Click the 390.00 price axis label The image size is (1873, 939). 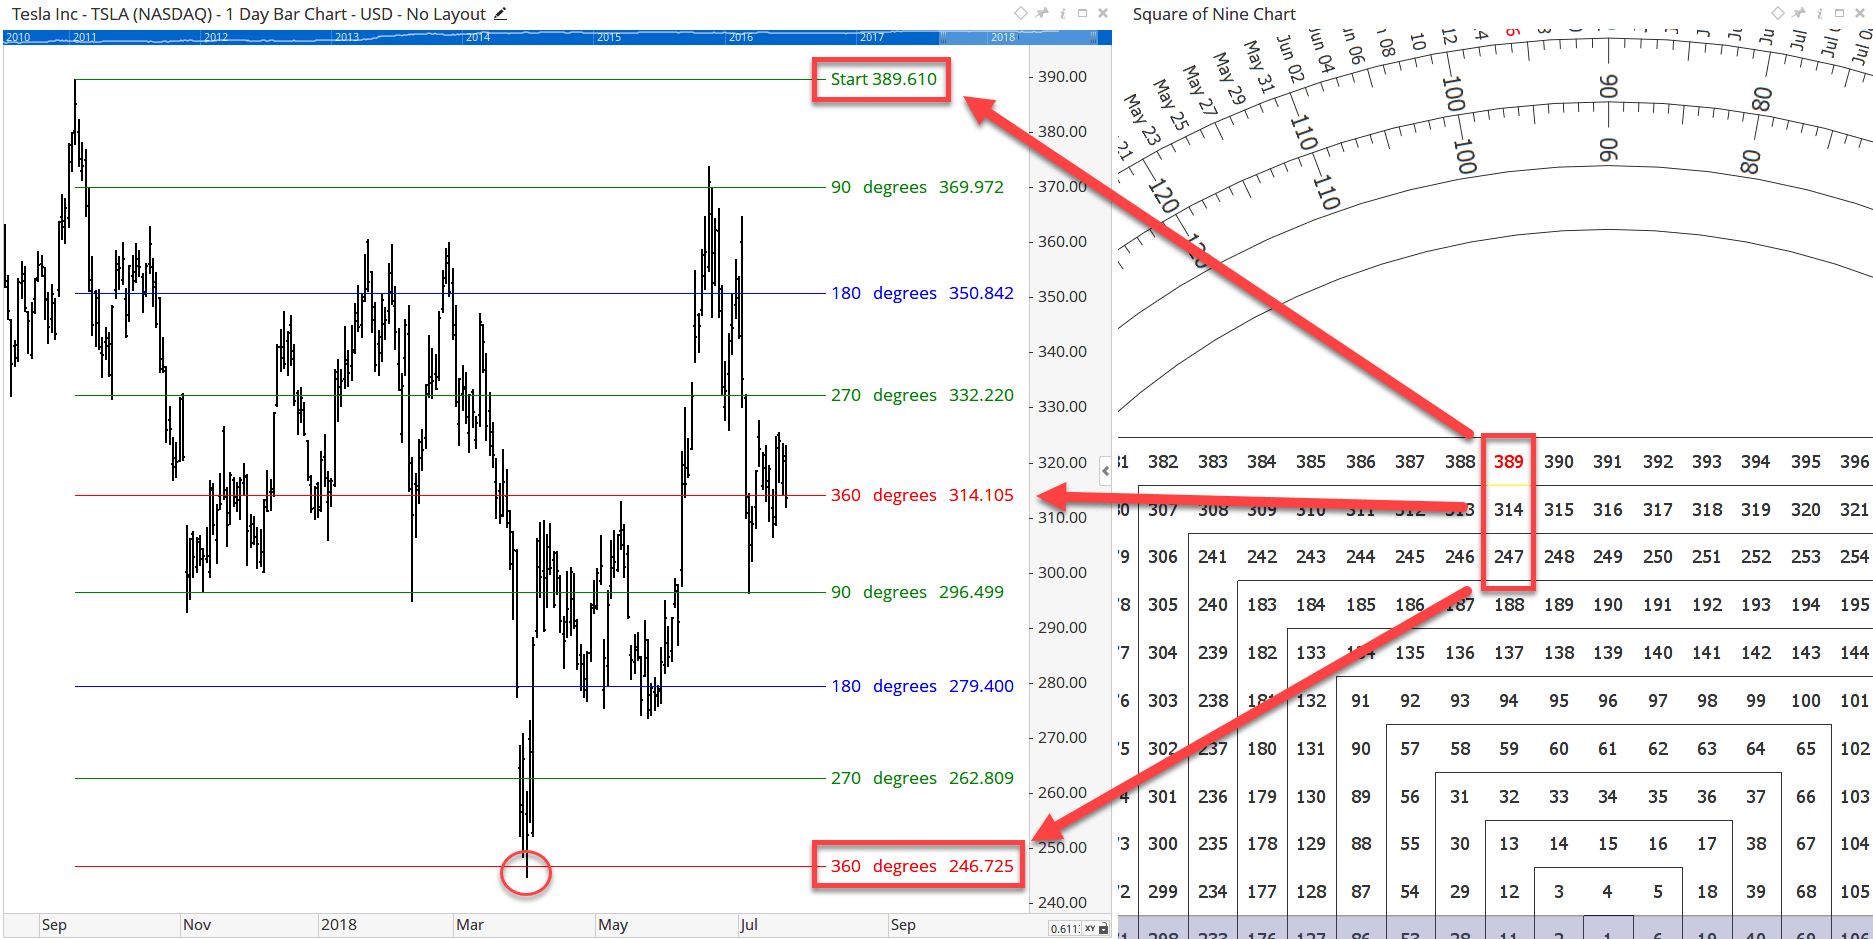1062,77
